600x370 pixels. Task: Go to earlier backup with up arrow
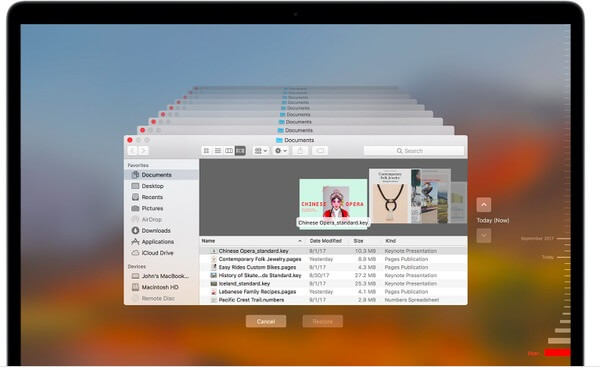(x=484, y=205)
